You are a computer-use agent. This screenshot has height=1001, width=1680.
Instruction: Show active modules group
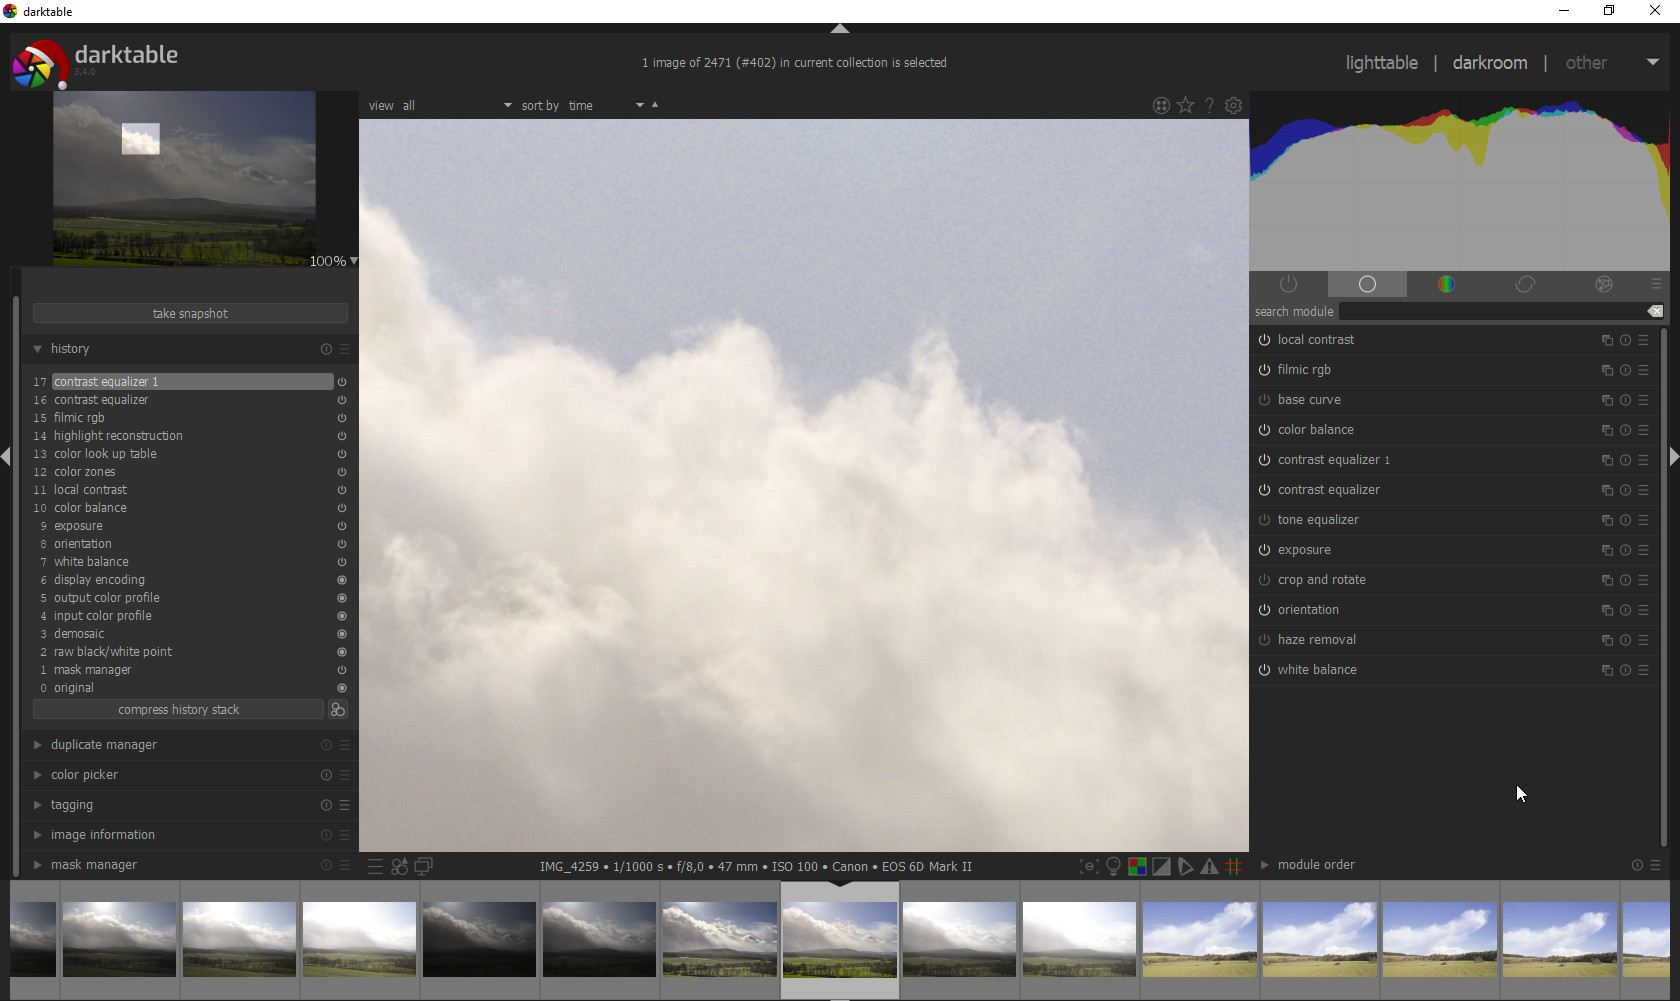[1288, 285]
